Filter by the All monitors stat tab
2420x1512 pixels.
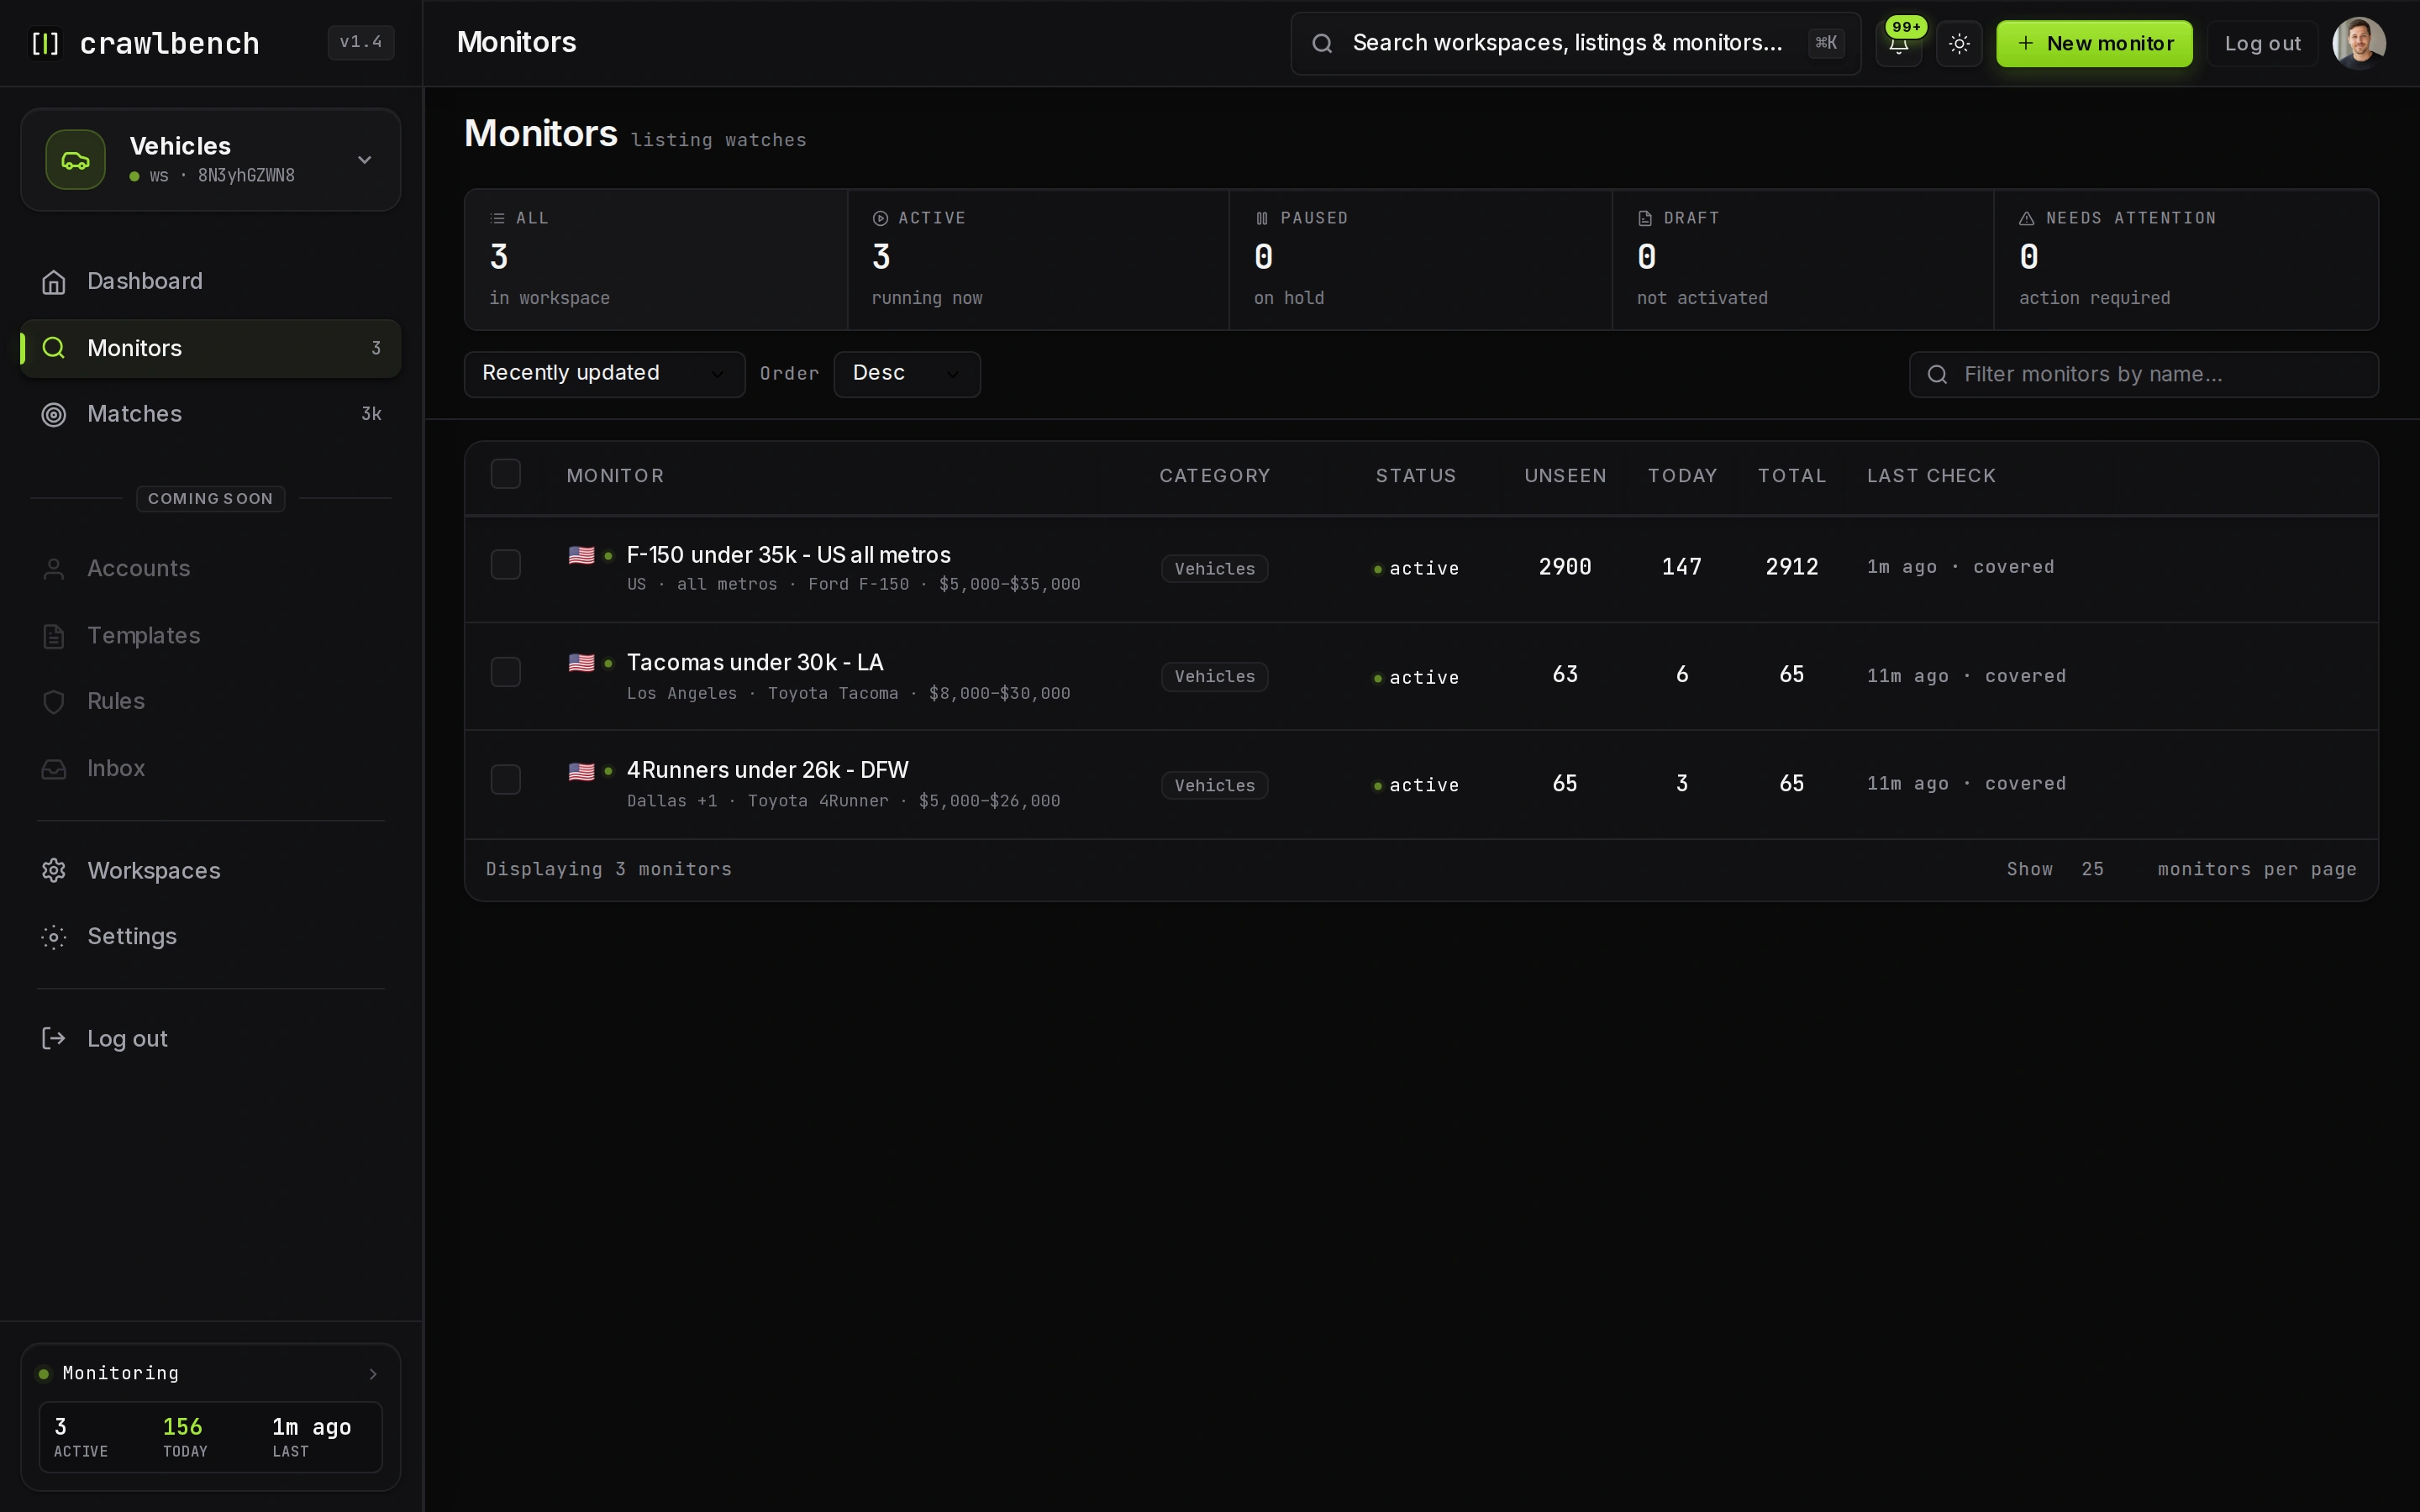656,259
